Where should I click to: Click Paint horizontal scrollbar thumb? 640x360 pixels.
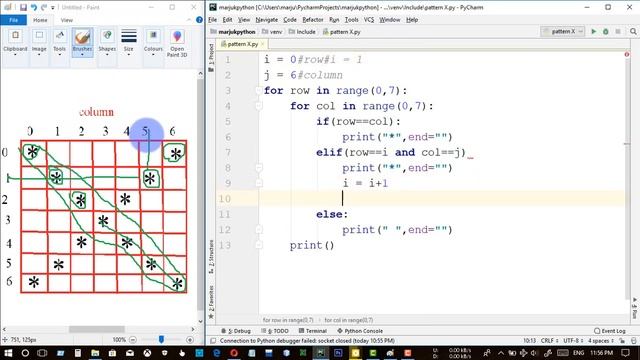coord(97,329)
